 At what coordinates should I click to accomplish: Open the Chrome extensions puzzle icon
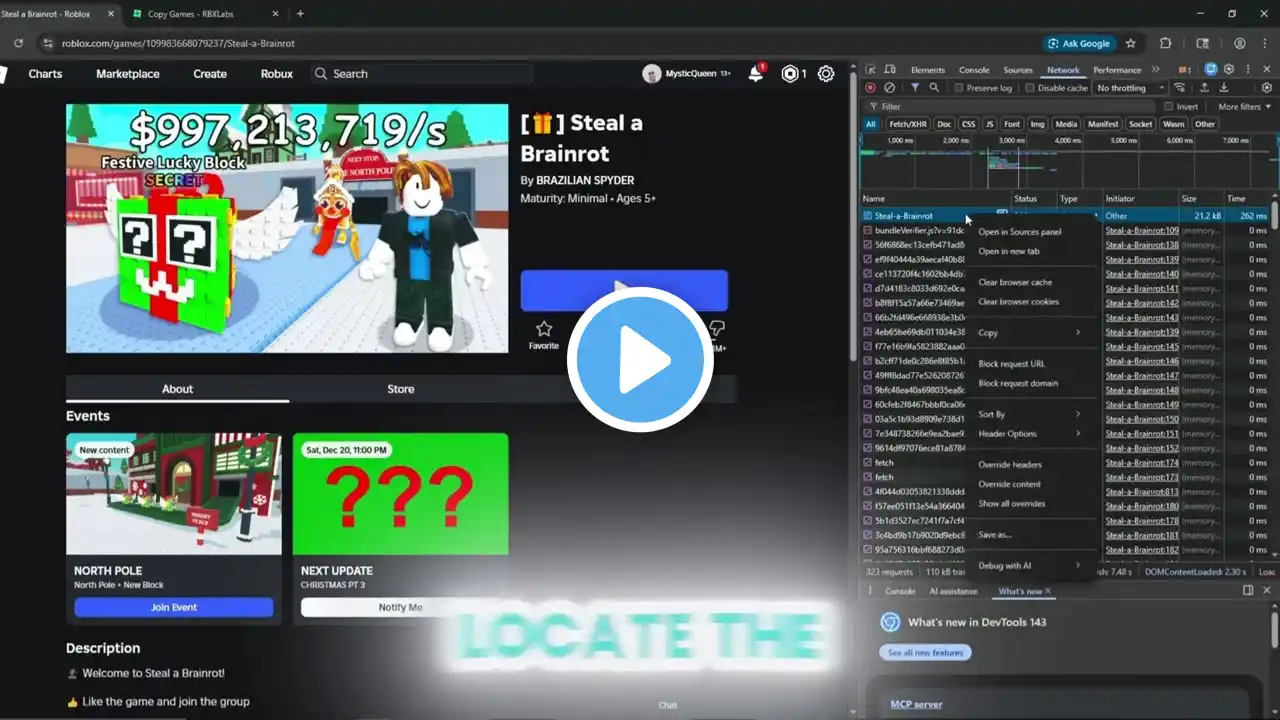tap(1166, 43)
